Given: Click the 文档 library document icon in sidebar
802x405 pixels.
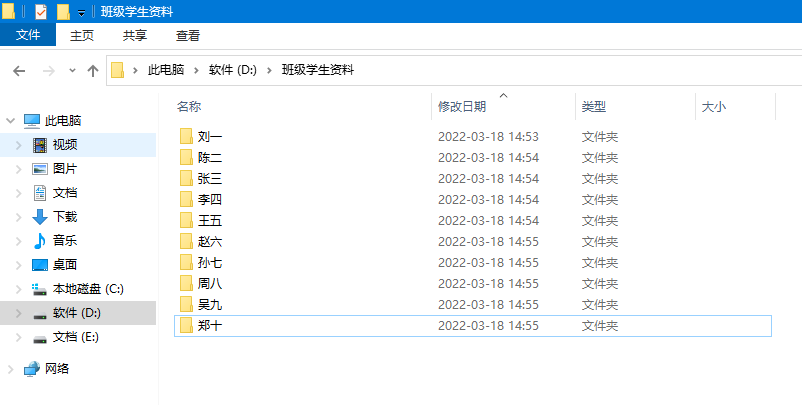Looking at the screenshot, I should [40, 193].
